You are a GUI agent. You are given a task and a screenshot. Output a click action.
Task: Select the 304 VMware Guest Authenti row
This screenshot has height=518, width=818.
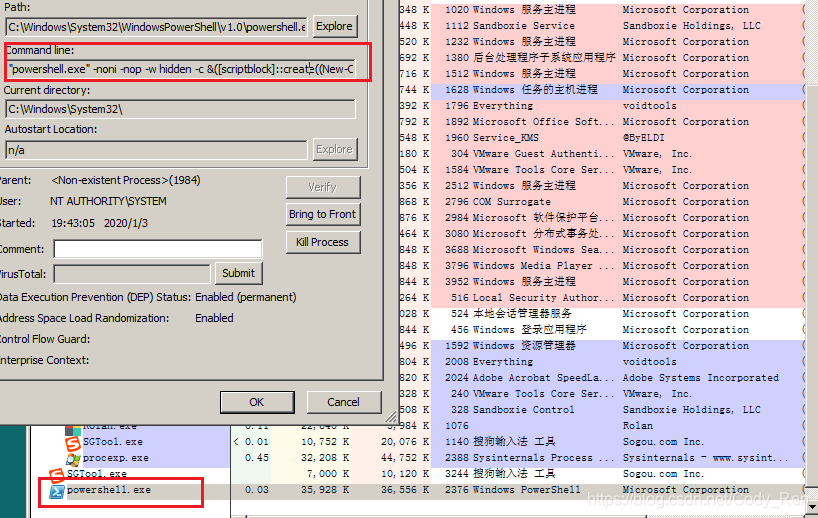coord(602,154)
